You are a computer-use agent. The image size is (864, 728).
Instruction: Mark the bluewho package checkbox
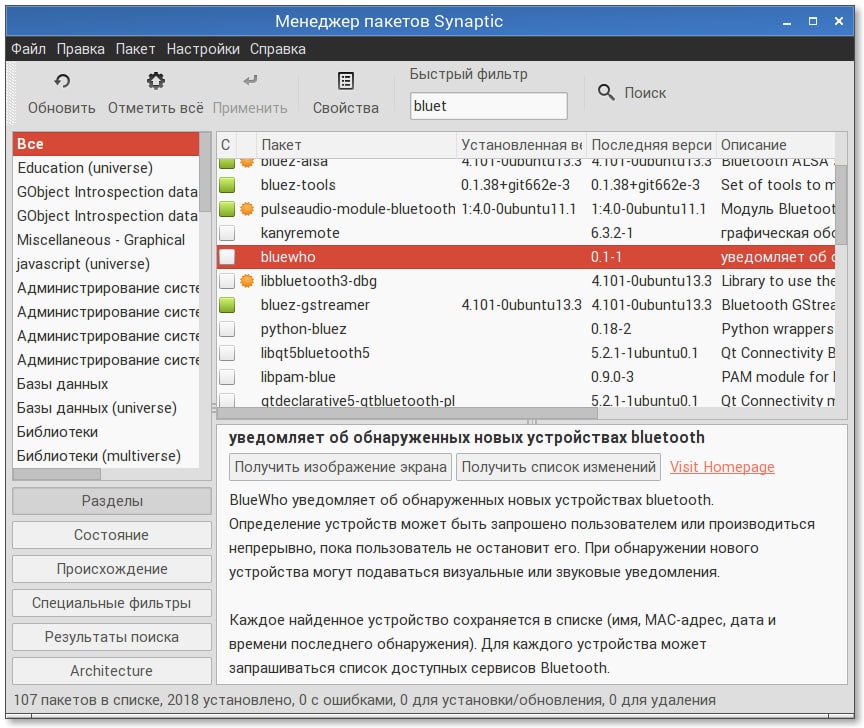[227, 257]
